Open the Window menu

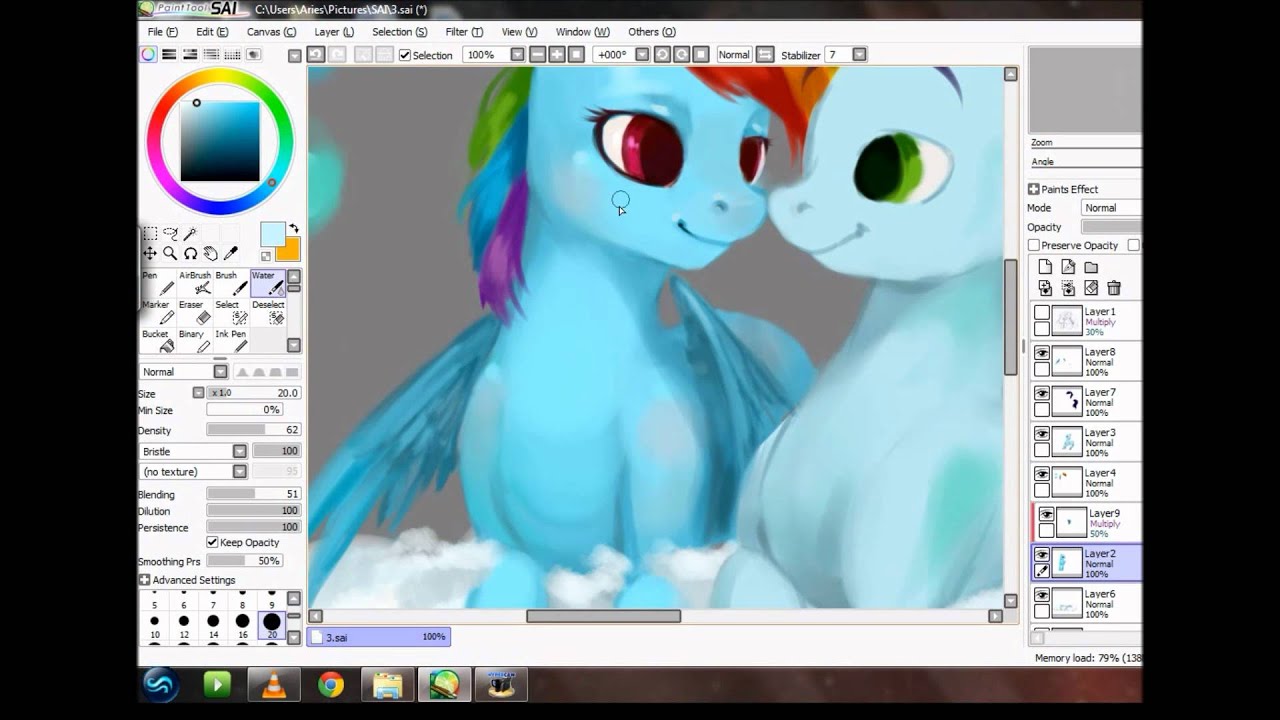(x=583, y=32)
